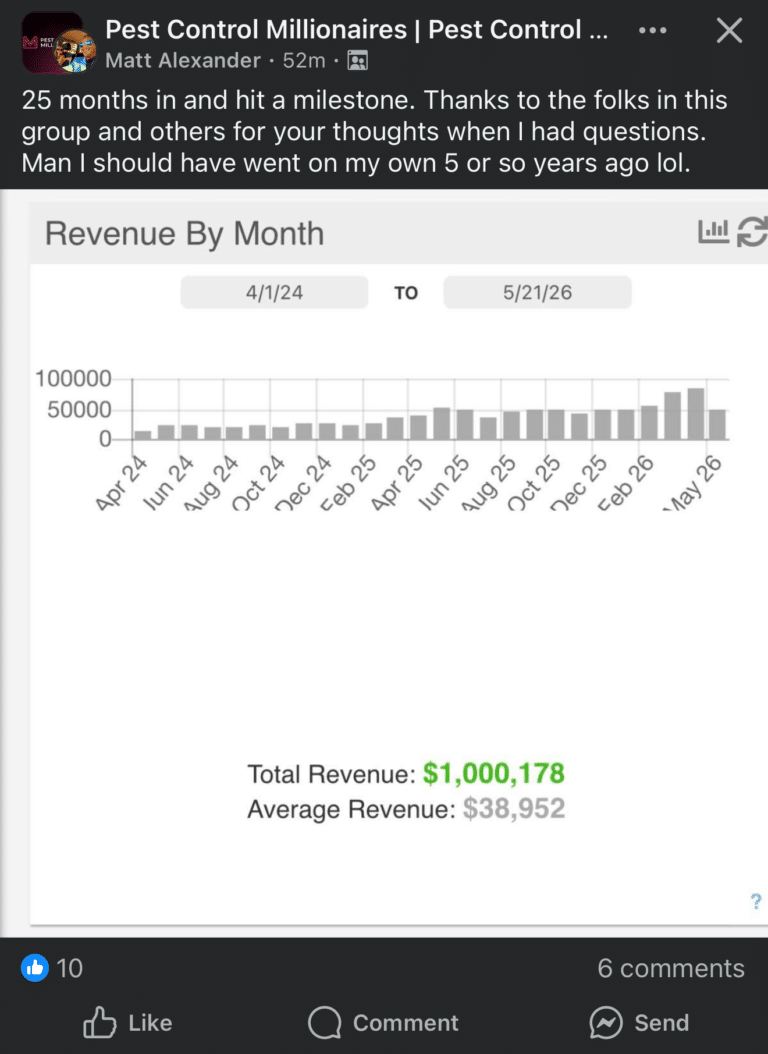
Task: Click the refresh chart icon
Action: click(x=752, y=233)
